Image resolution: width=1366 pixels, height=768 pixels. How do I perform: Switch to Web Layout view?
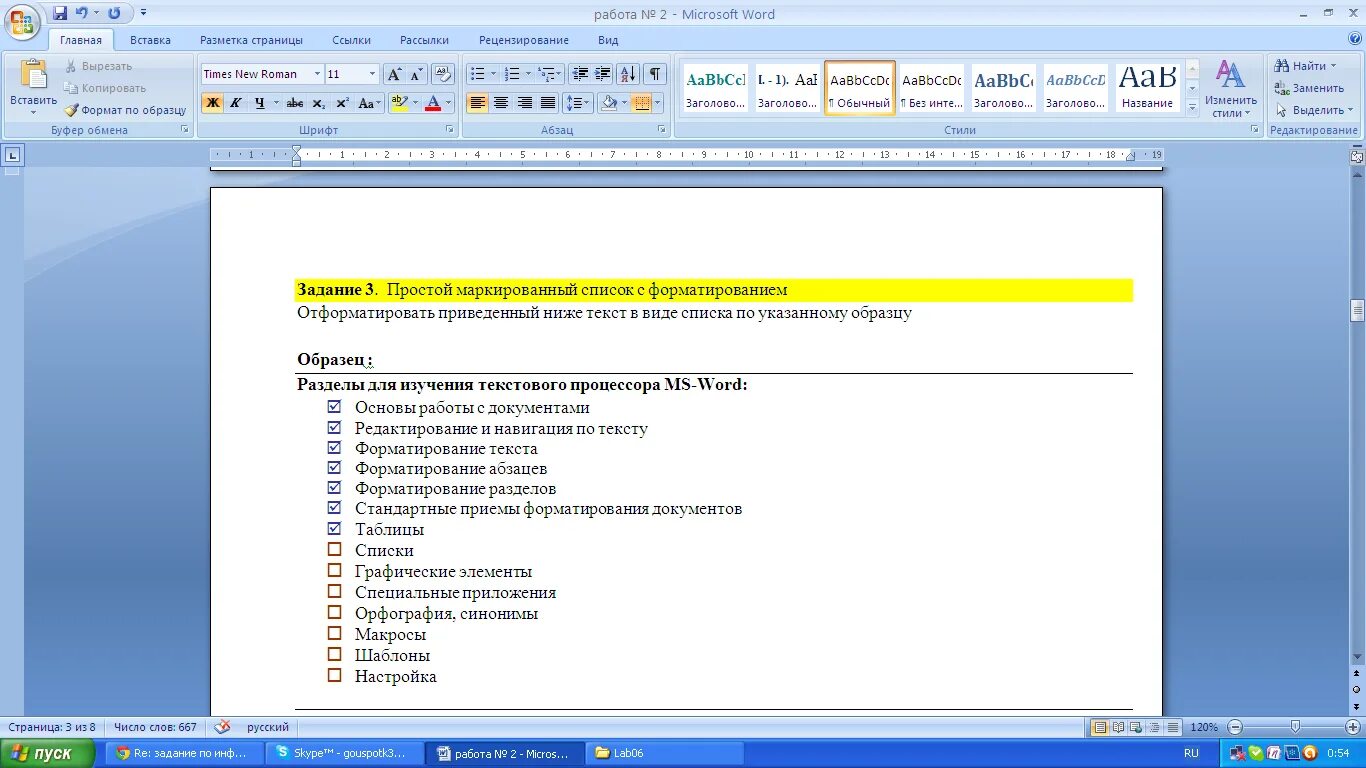1137,727
